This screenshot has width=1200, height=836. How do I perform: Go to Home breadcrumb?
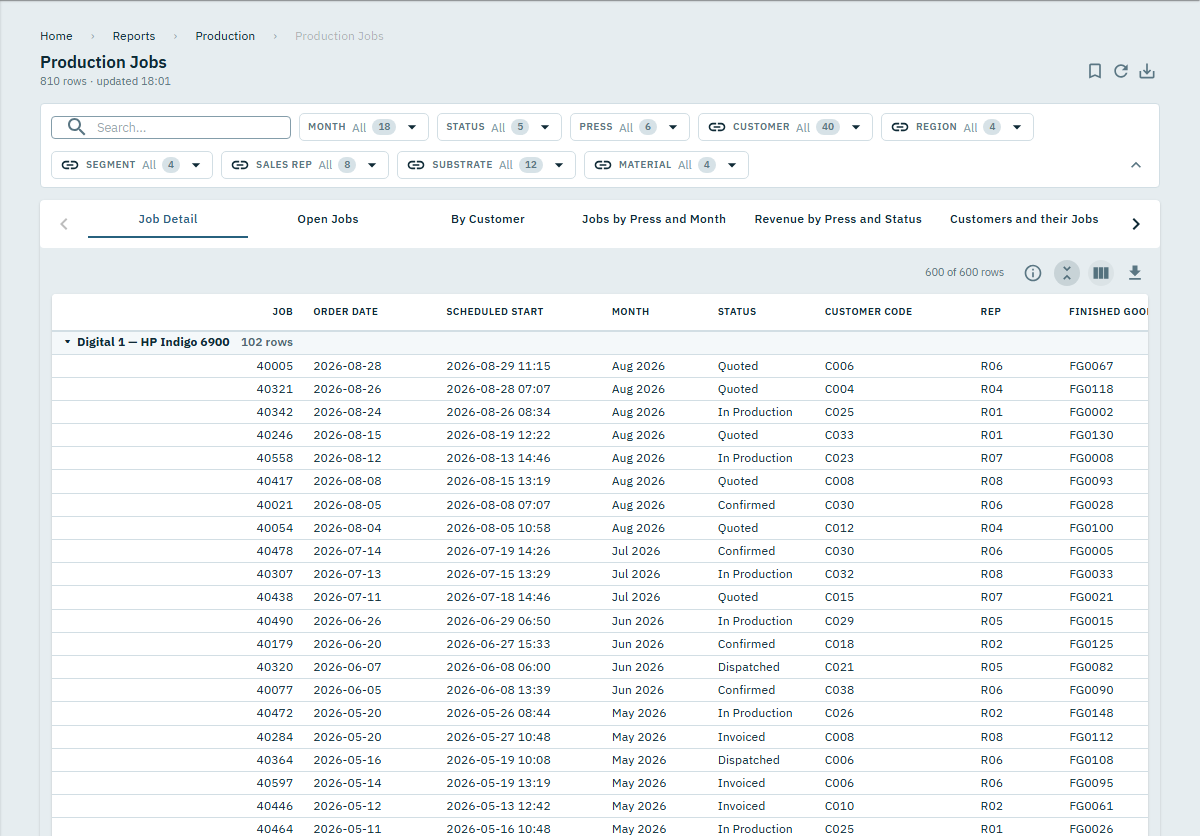pos(56,36)
